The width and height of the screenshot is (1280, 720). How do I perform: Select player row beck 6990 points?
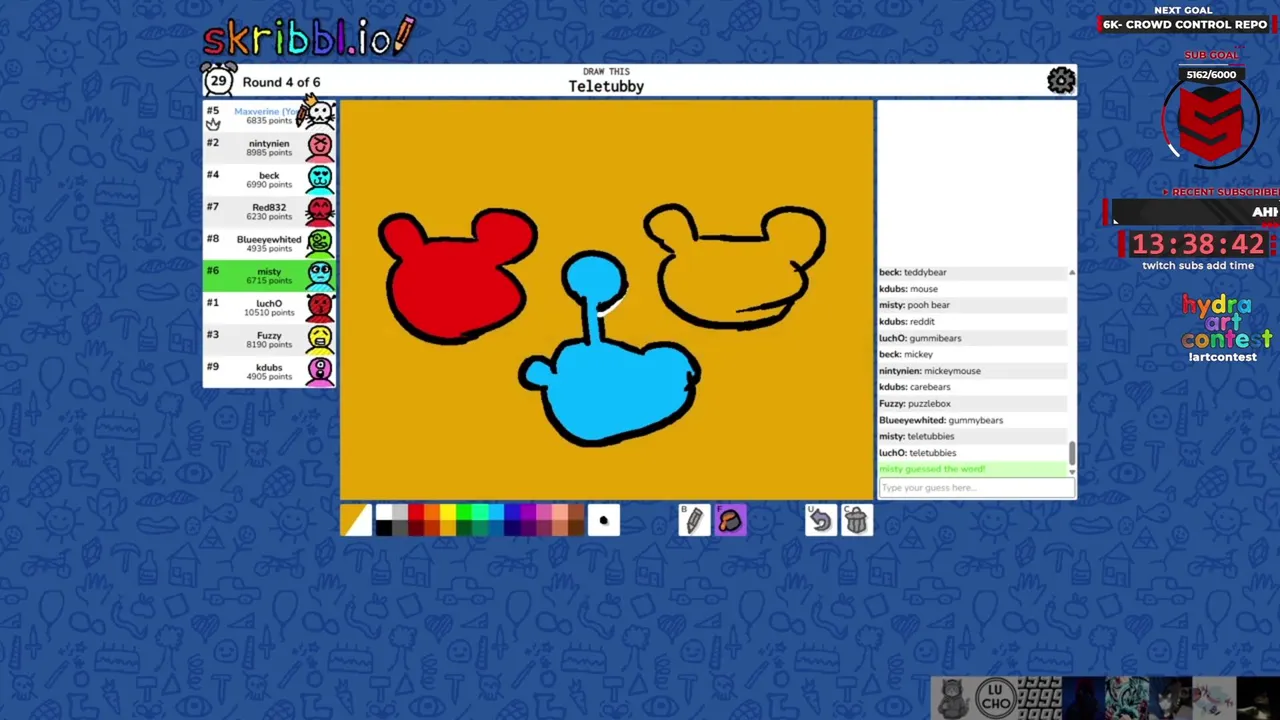click(x=269, y=180)
